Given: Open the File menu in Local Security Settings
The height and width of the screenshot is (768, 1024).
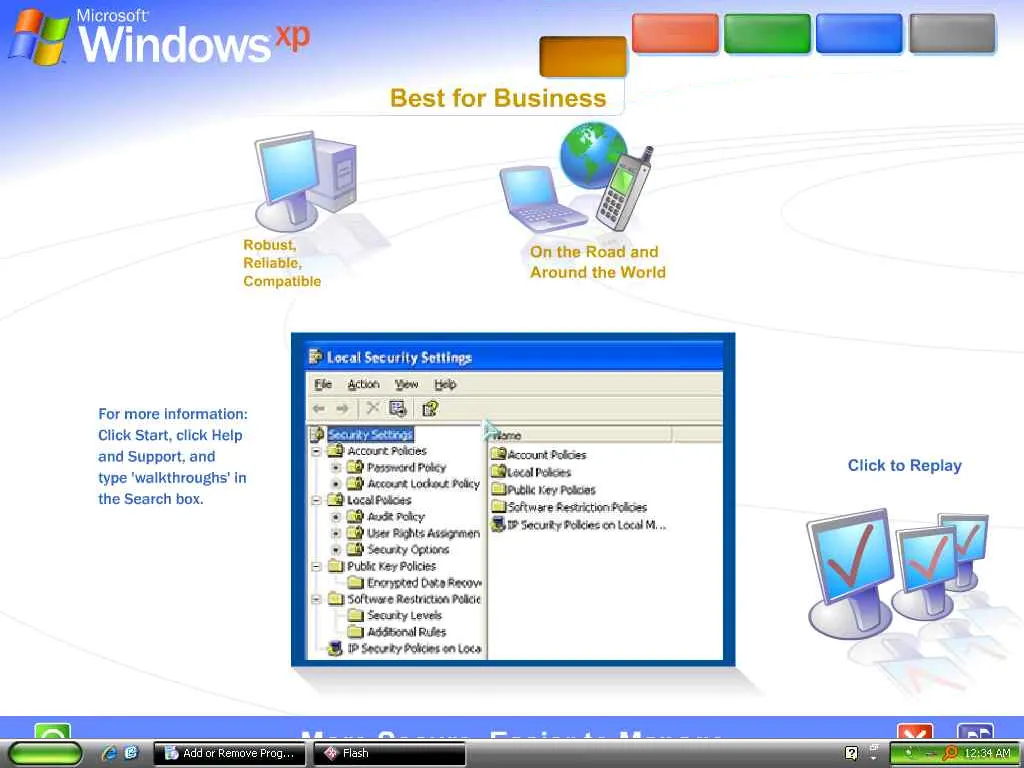Looking at the screenshot, I should (323, 384).
